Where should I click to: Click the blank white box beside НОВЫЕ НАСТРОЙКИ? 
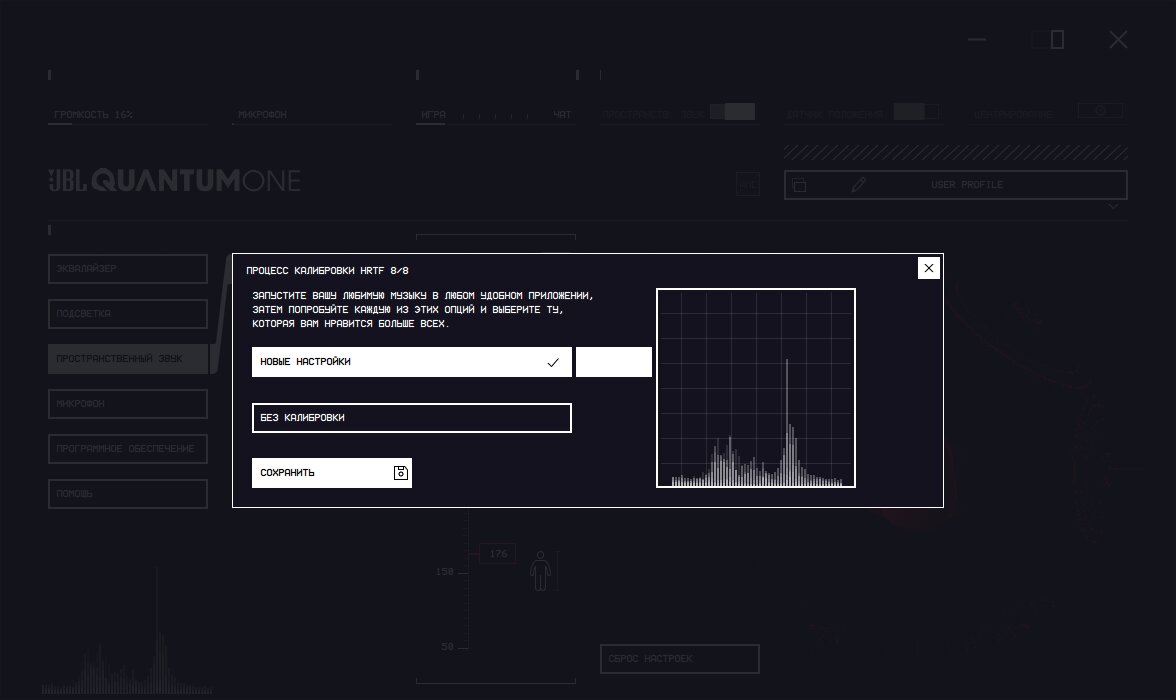pyautogui.click(x=614, y=362)
